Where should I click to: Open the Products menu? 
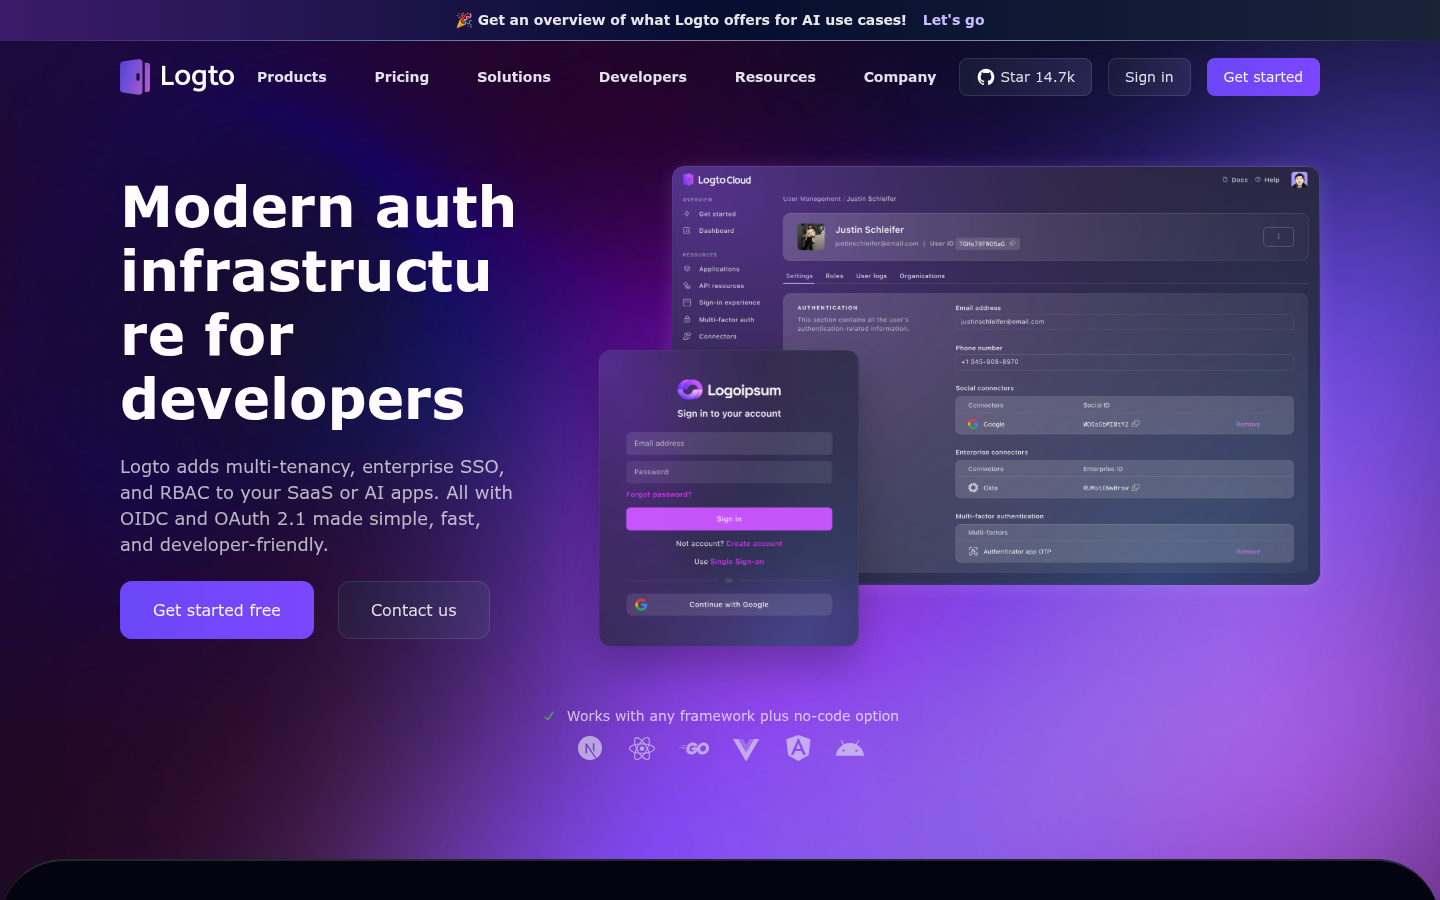tap(292, 77)
